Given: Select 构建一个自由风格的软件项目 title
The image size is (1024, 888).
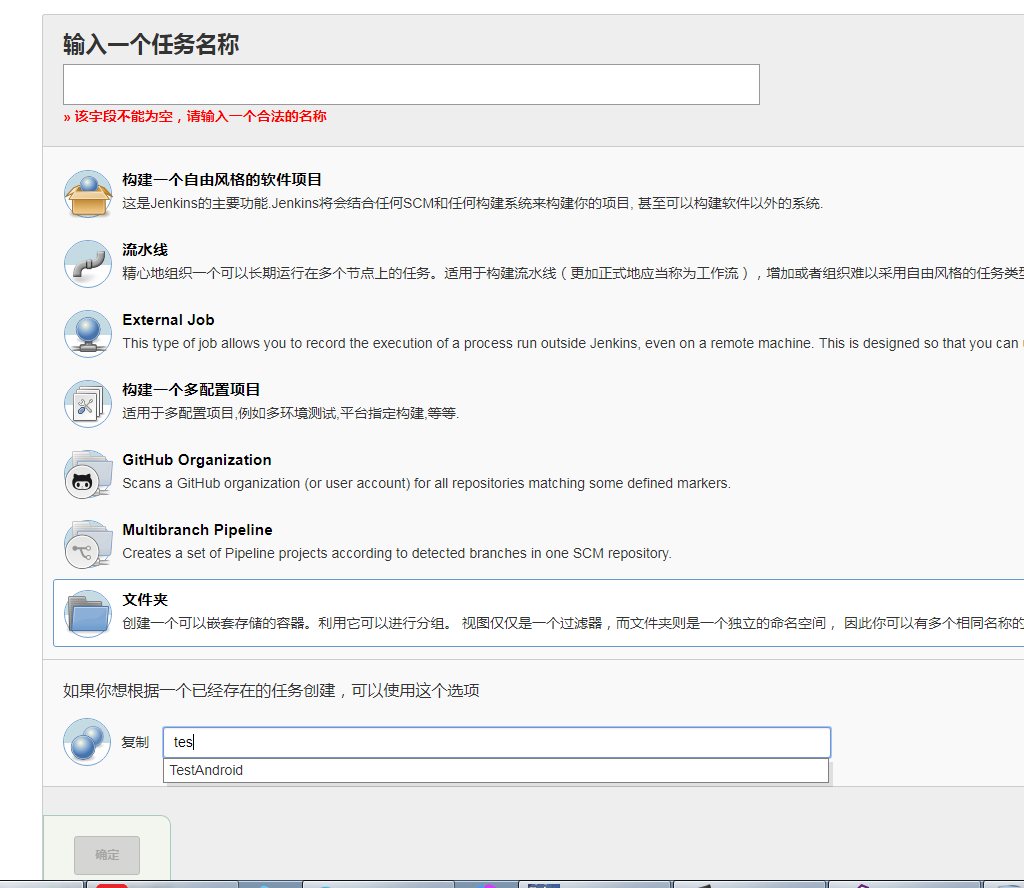Looking at the screenshot, I should (x=222, y=180).
